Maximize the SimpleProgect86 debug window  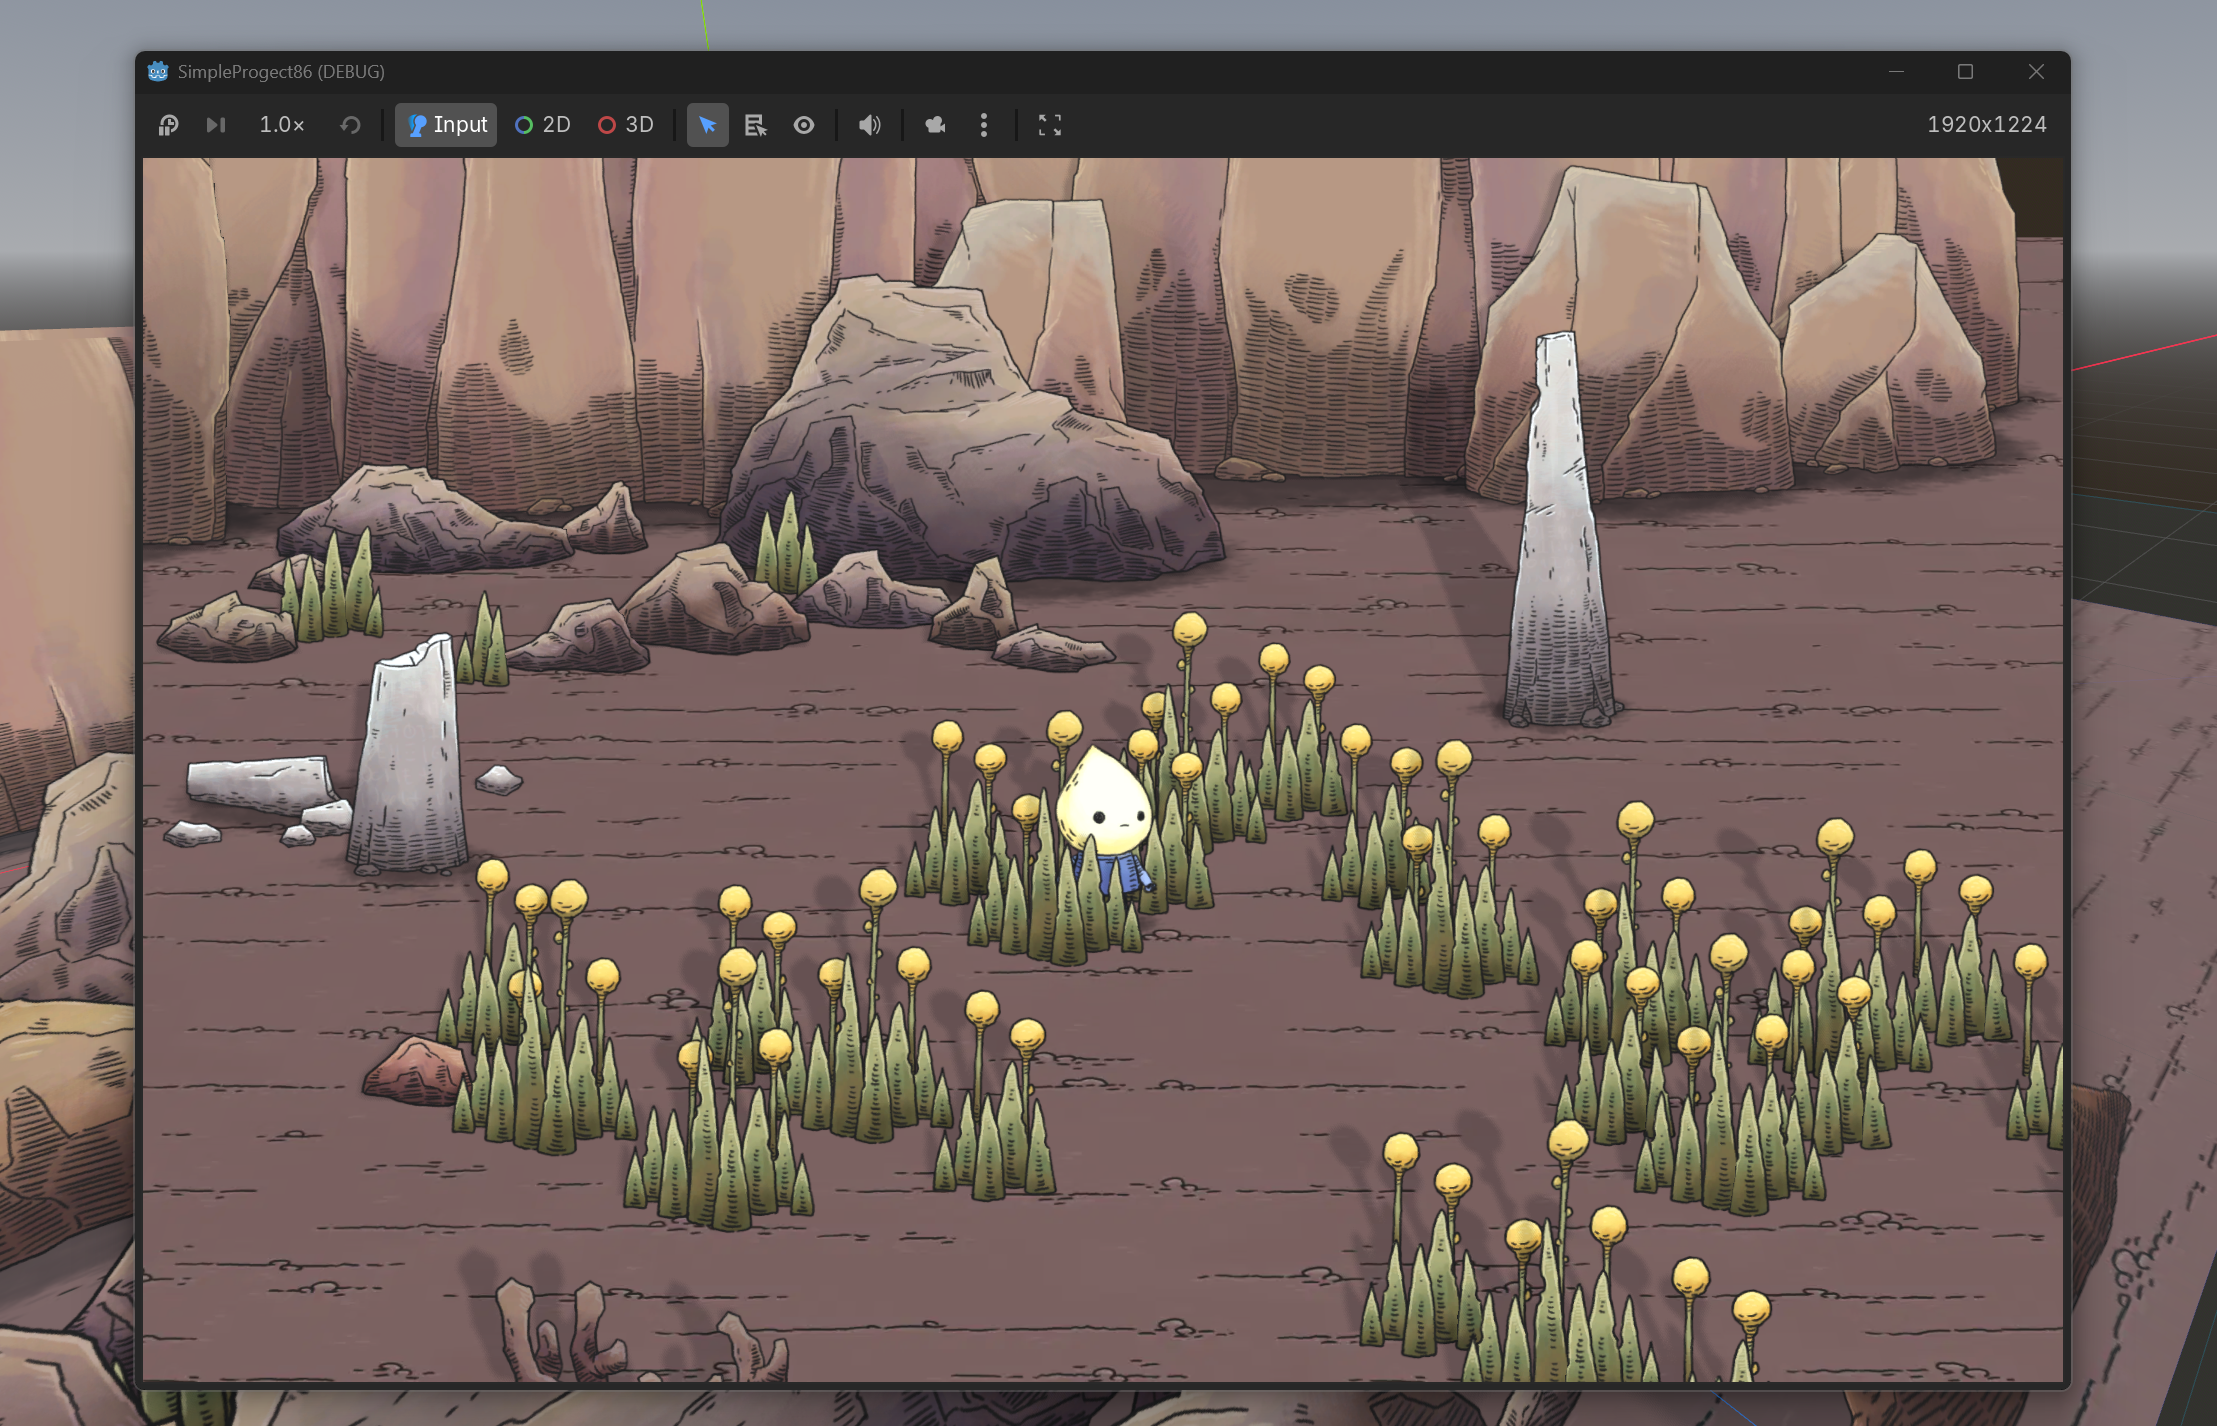tap(1965, 71)
